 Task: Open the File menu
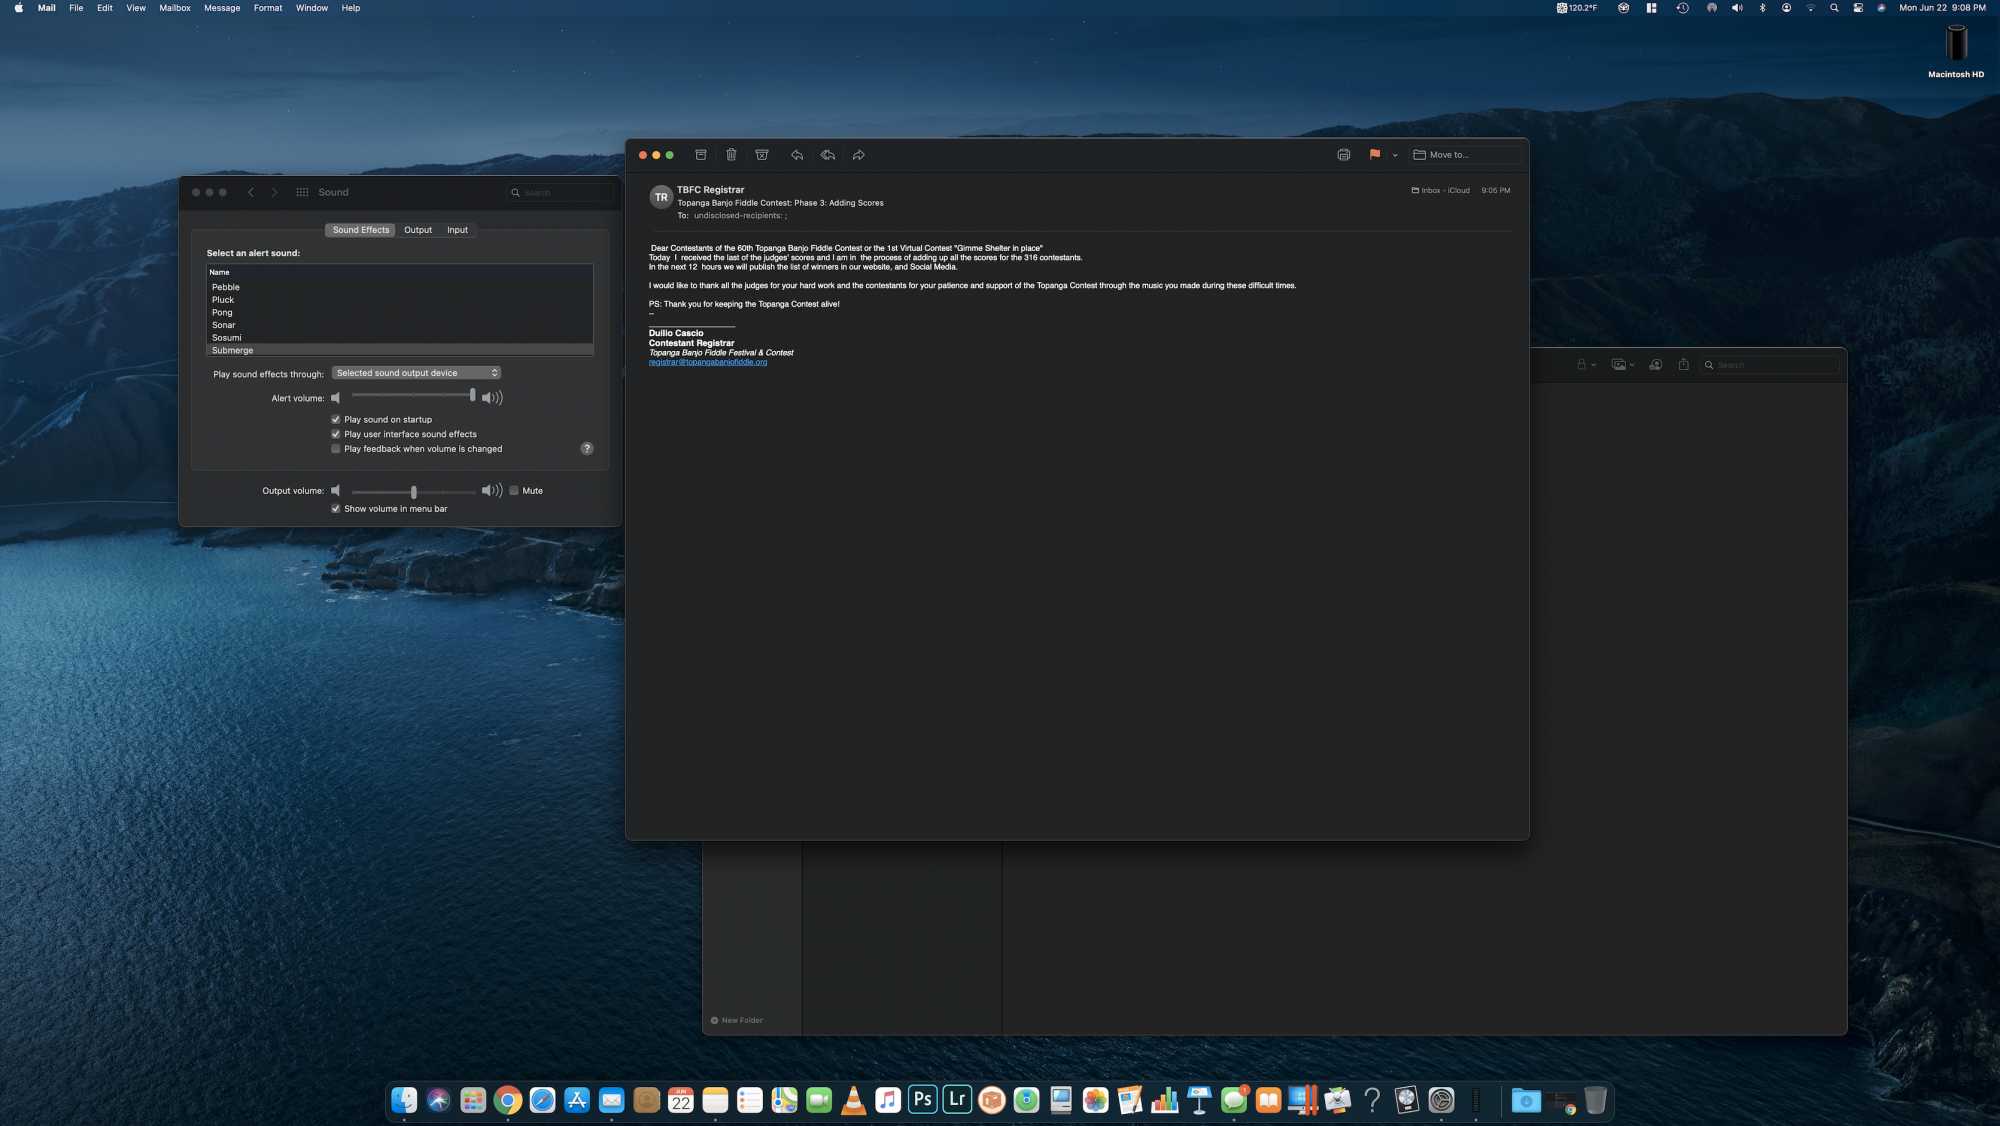(76, 8)
